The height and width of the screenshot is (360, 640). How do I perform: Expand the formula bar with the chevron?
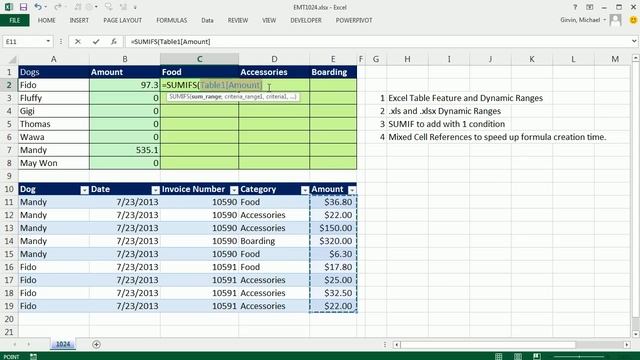point(634,41)
